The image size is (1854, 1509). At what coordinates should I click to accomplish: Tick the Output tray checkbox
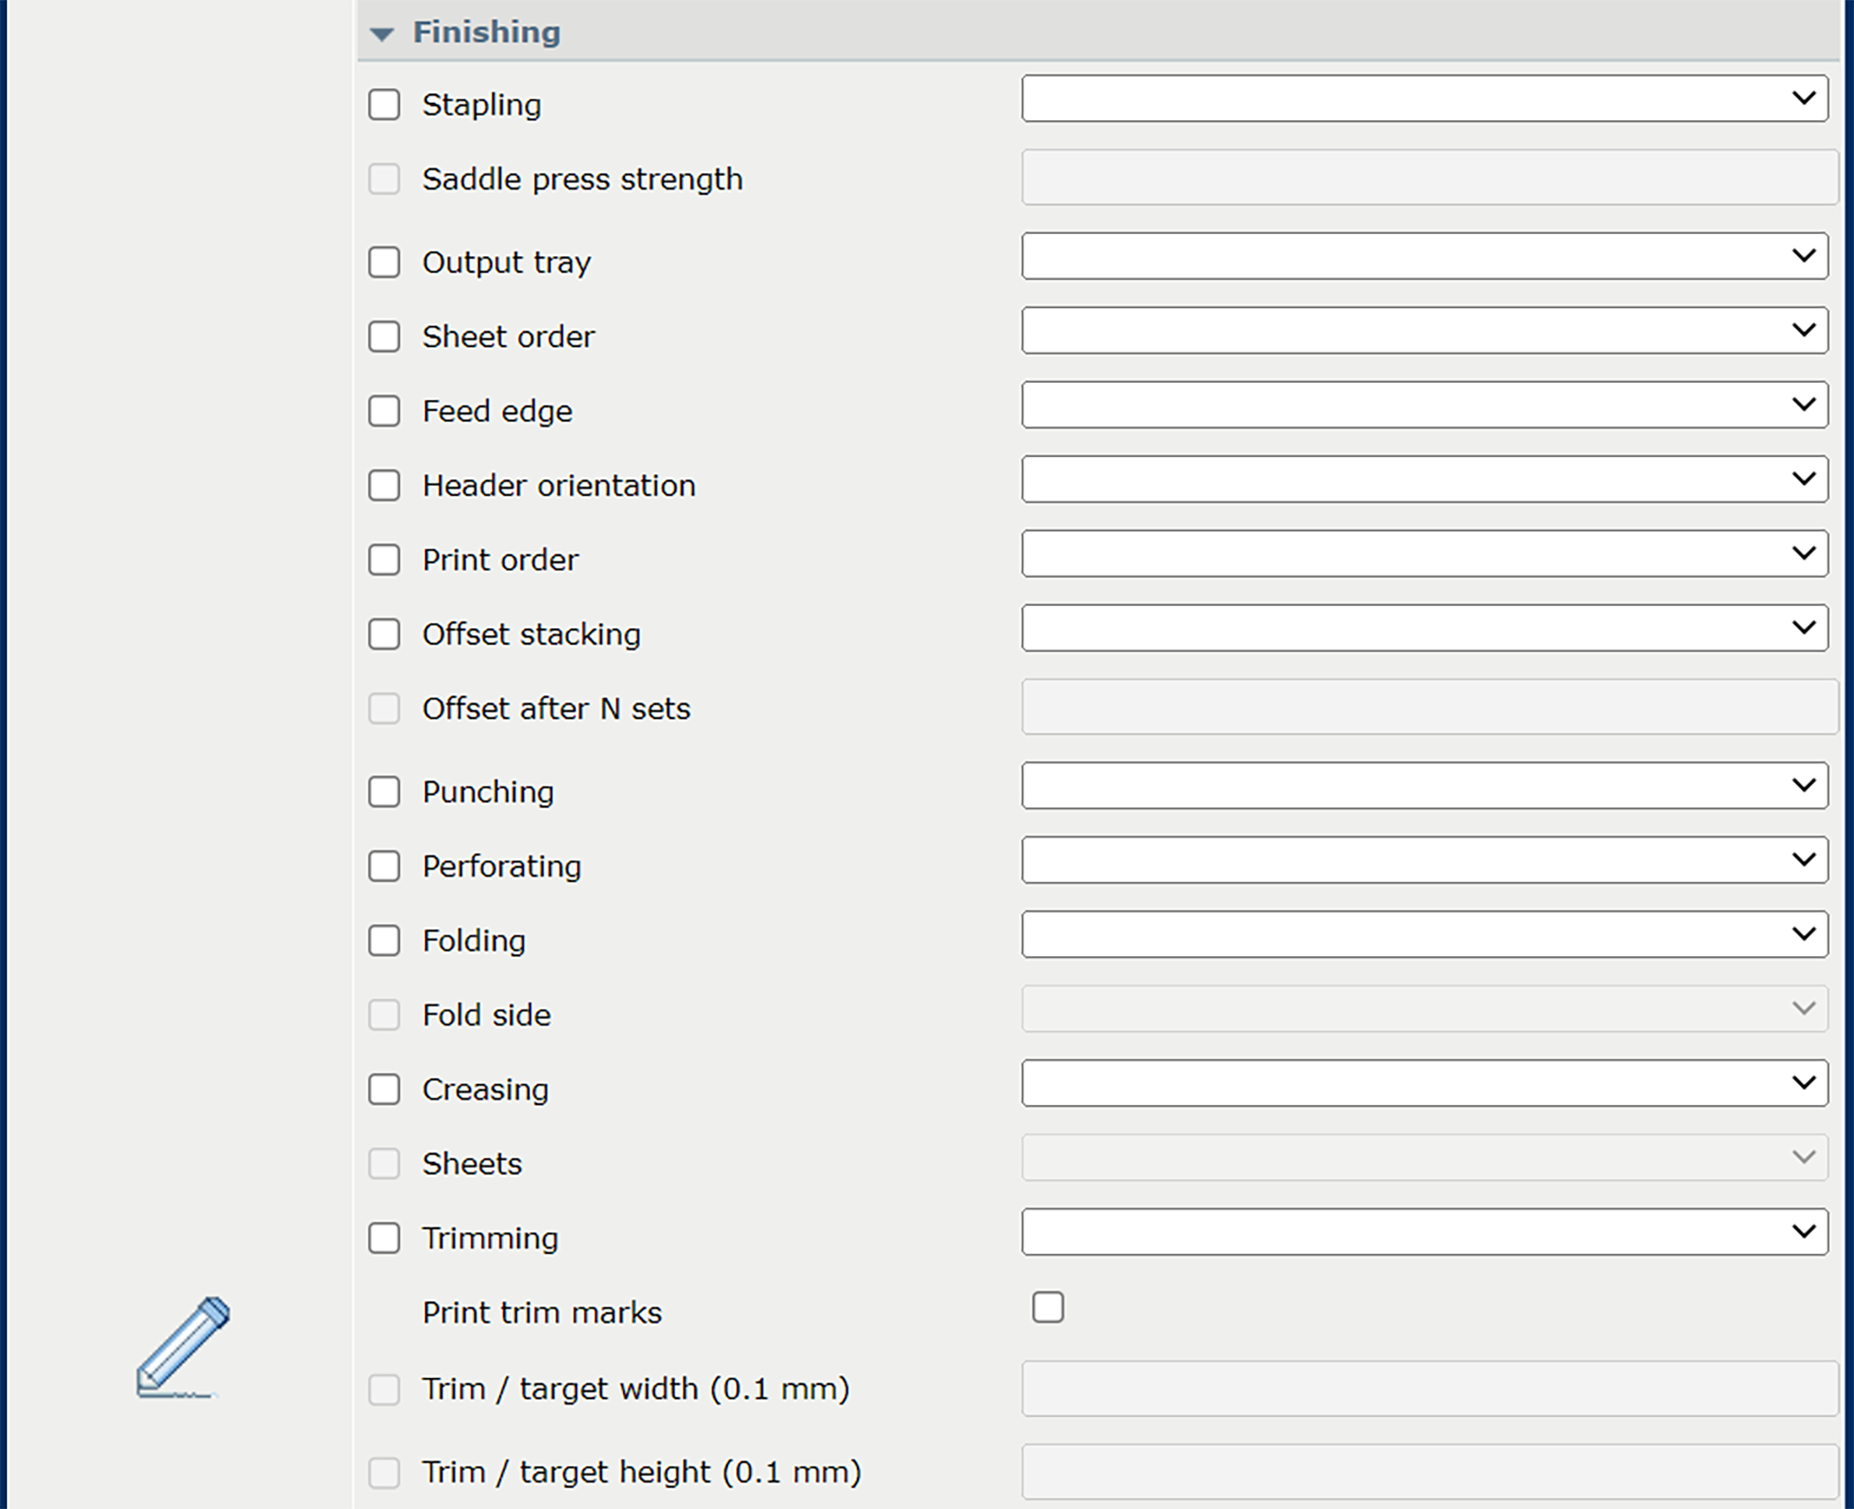pos(384,262)
